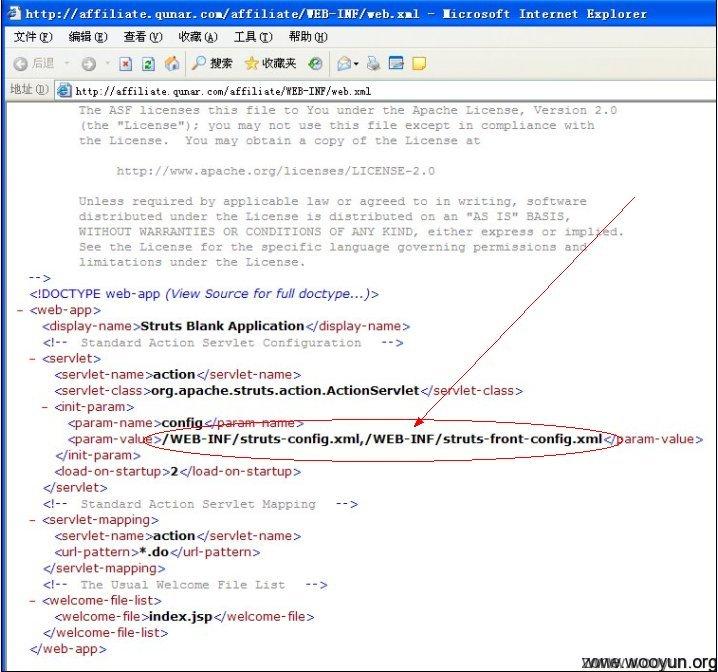The height and width of the screenshot is (672, 718).
Task: Open the 文件(F) menu
Action: click(33, 37)
